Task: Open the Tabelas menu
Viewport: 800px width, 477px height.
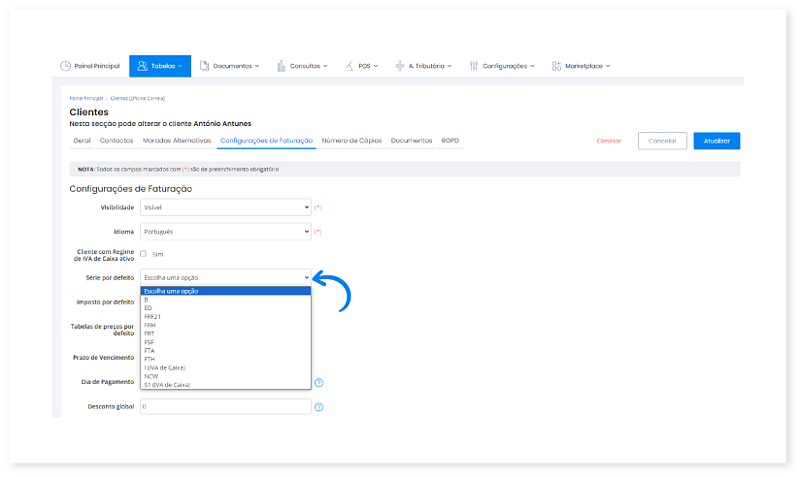Action: coord(159,66)
